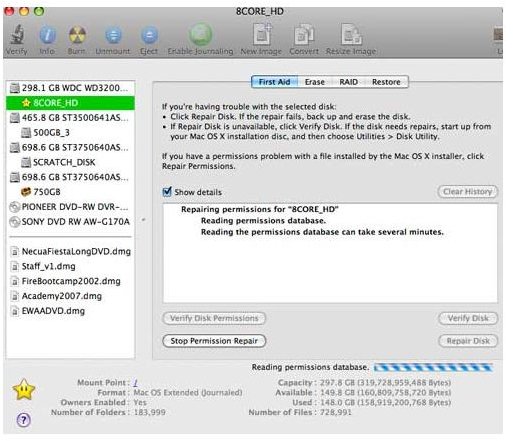Viewport: 513px width, 441px height.
Task: Click the 'can take several minutes' log line
Action: (322, 232)
